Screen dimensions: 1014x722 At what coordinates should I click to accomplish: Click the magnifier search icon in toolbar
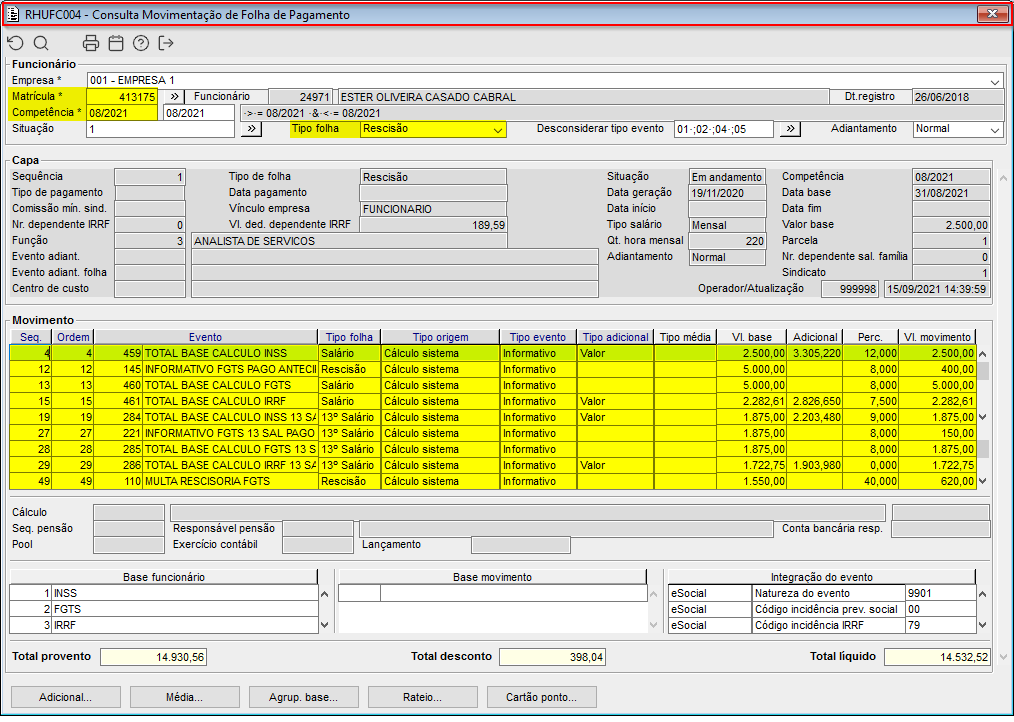click(x=41, y=43)
